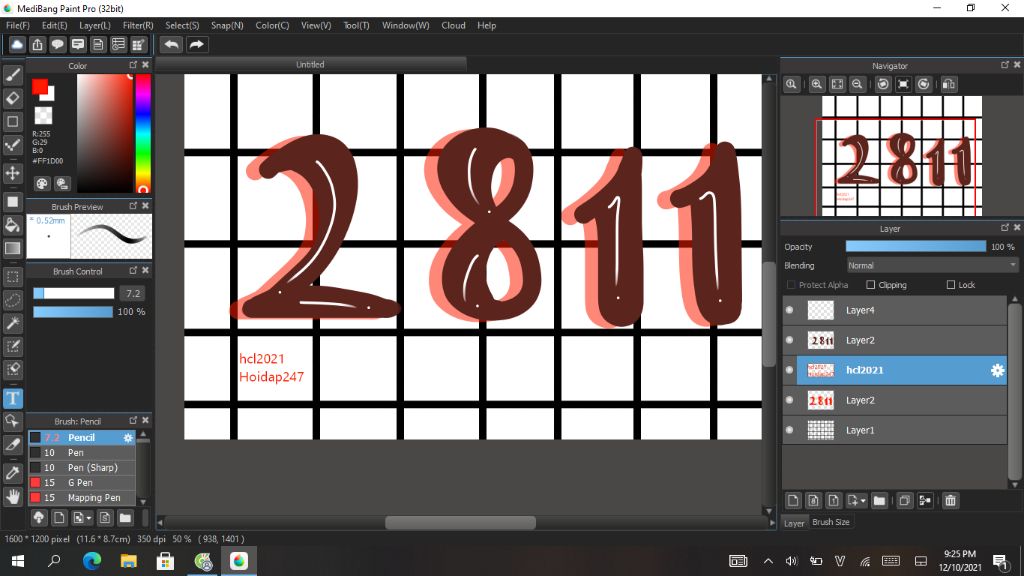Select the Move tool
The height and width of the screenshot is (576, 1024).
tap(12, 173)
